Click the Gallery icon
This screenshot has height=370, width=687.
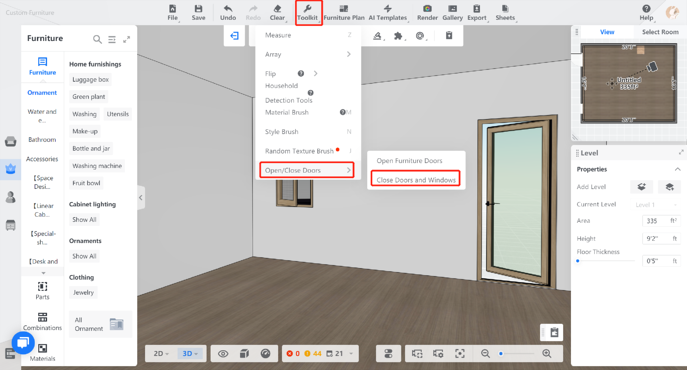tap(453, 9)
